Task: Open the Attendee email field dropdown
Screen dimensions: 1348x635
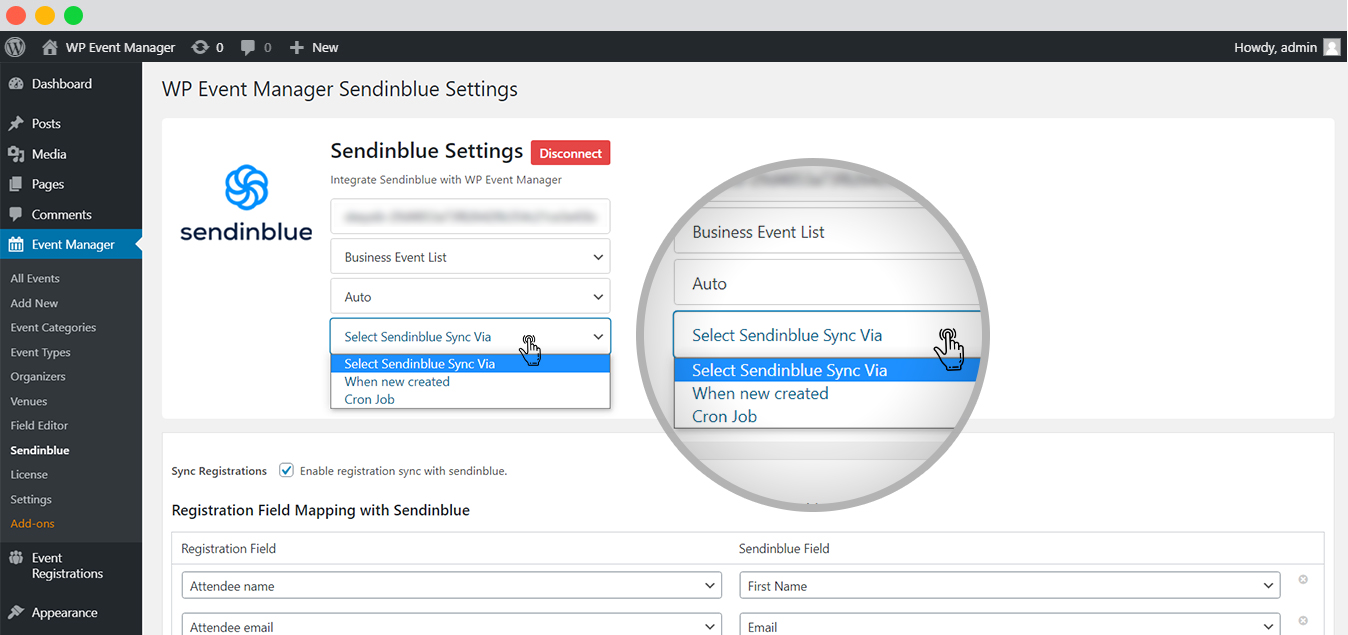Action: click(451, 626)
